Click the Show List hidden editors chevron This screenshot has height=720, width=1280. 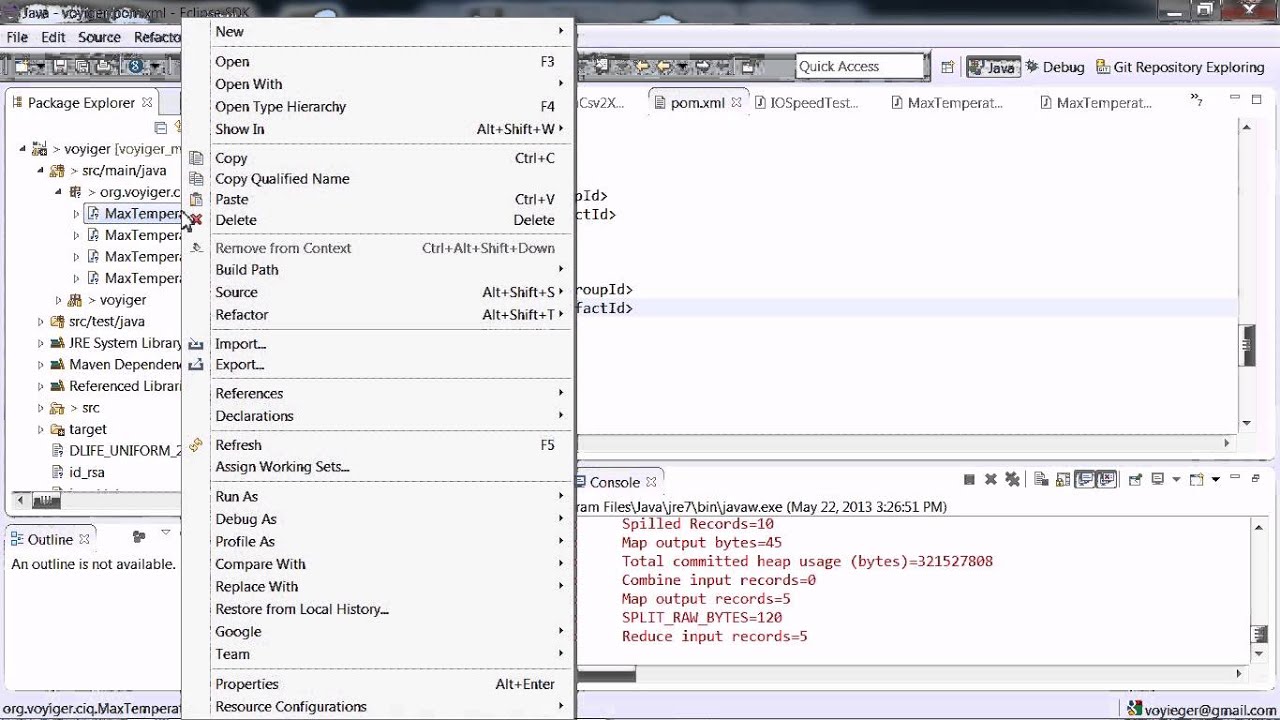tap(1196, 99)
